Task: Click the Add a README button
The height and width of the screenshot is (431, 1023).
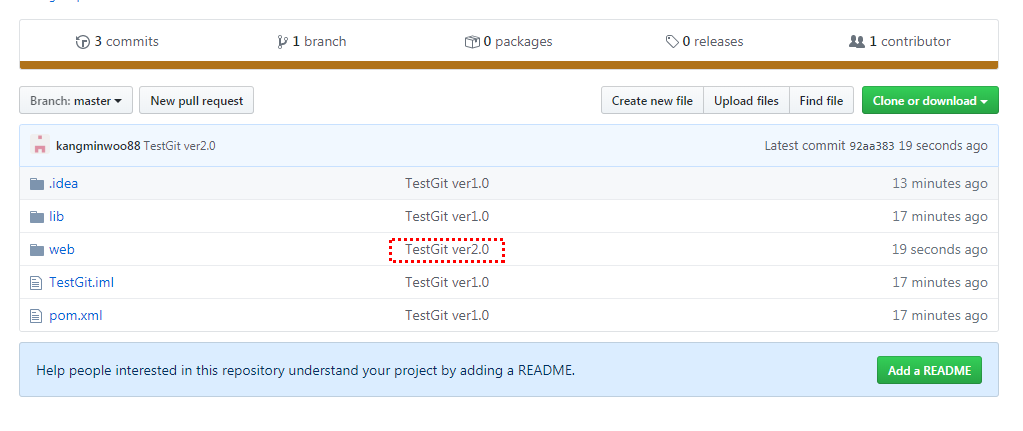Action: point(929,370)
